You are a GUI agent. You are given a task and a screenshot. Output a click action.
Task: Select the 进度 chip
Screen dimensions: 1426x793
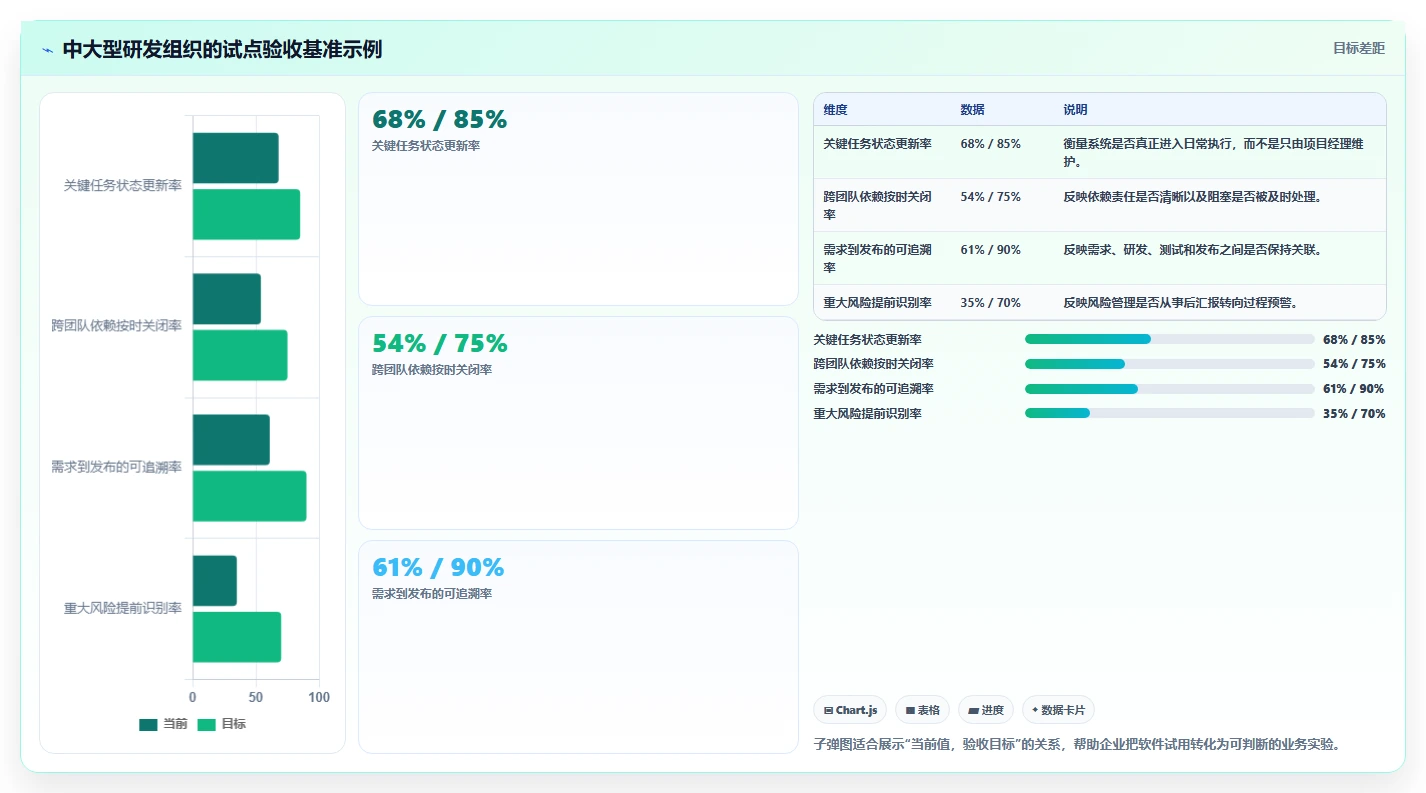click(986, 710)
